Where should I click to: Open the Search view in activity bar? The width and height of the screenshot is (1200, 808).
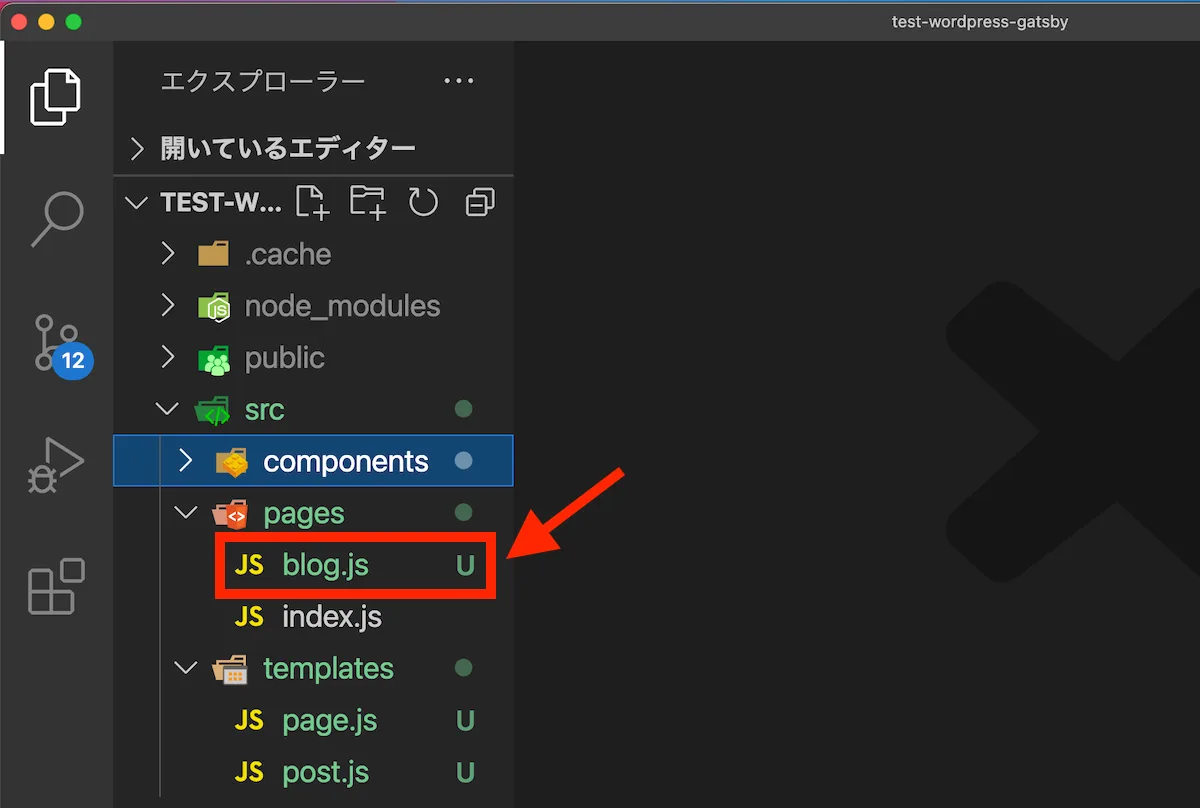click(56, 219)
